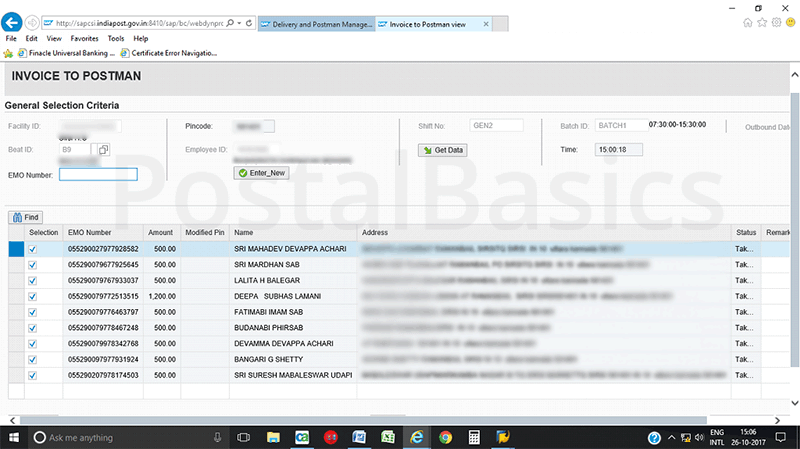Launch Google Chrome from the taskbar
The width and height of the screenshot is (800, 449).
coord(445,437)
